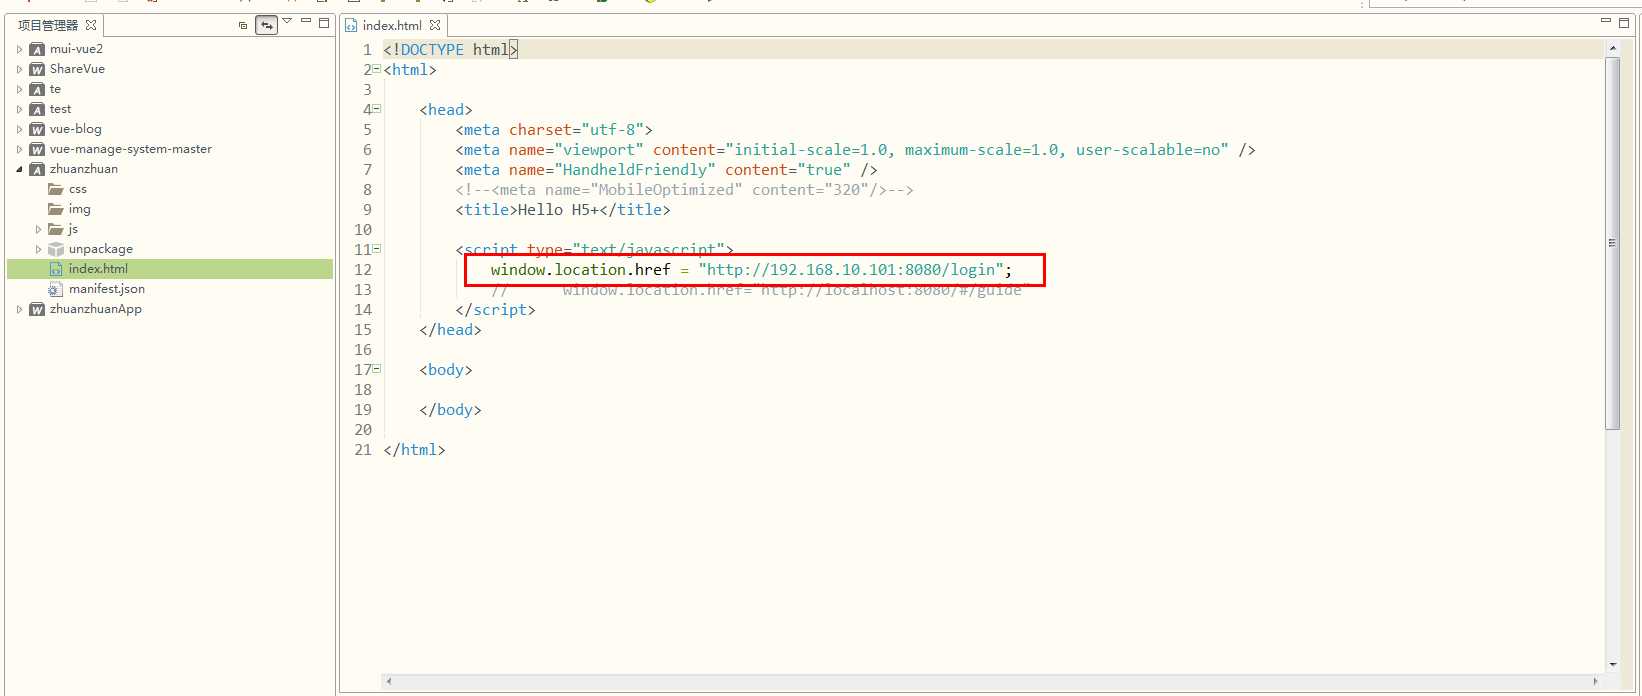Click editor horizontal scrollbar right arrow
The width and height of the screenshot is (1642, 696).
pos(1596,682)
